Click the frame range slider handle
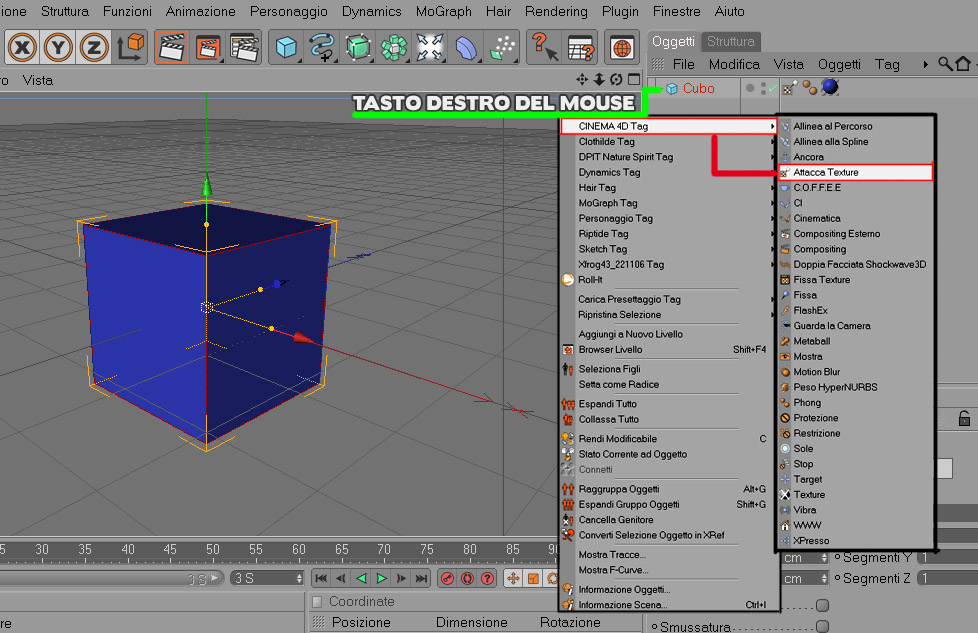The image size is (978, 633). tap(215, 579)
